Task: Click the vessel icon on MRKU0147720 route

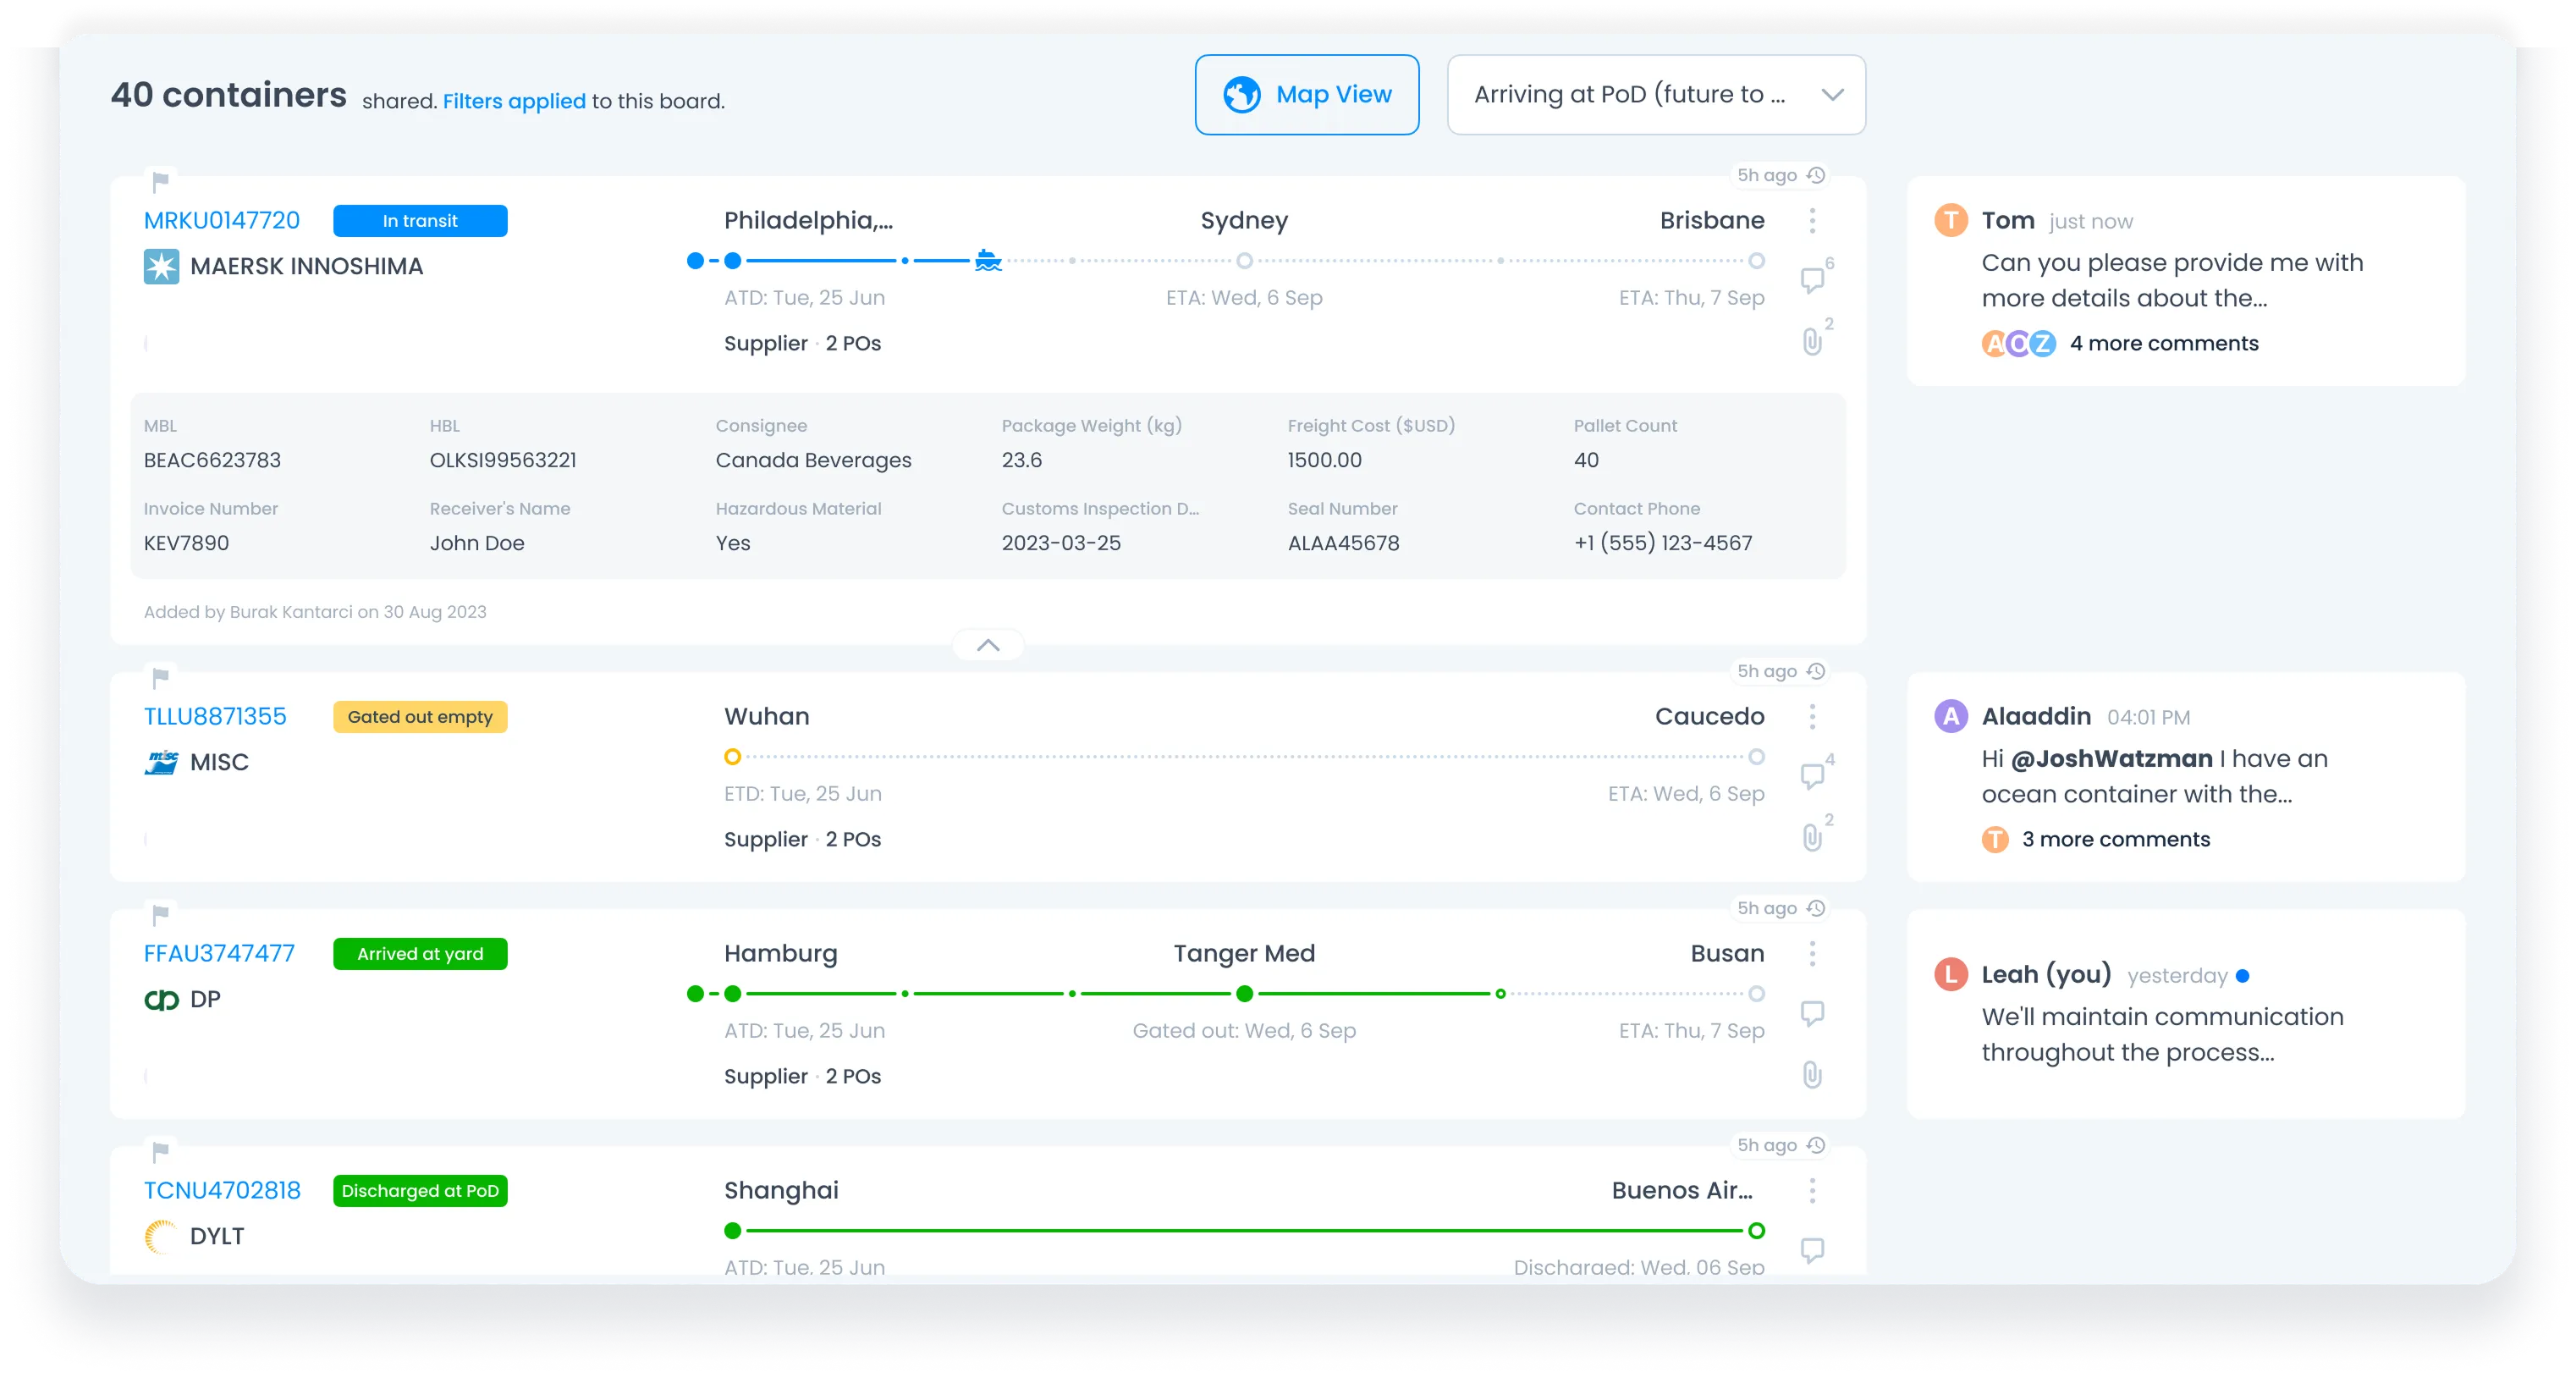Action: [x=988, y=261]
